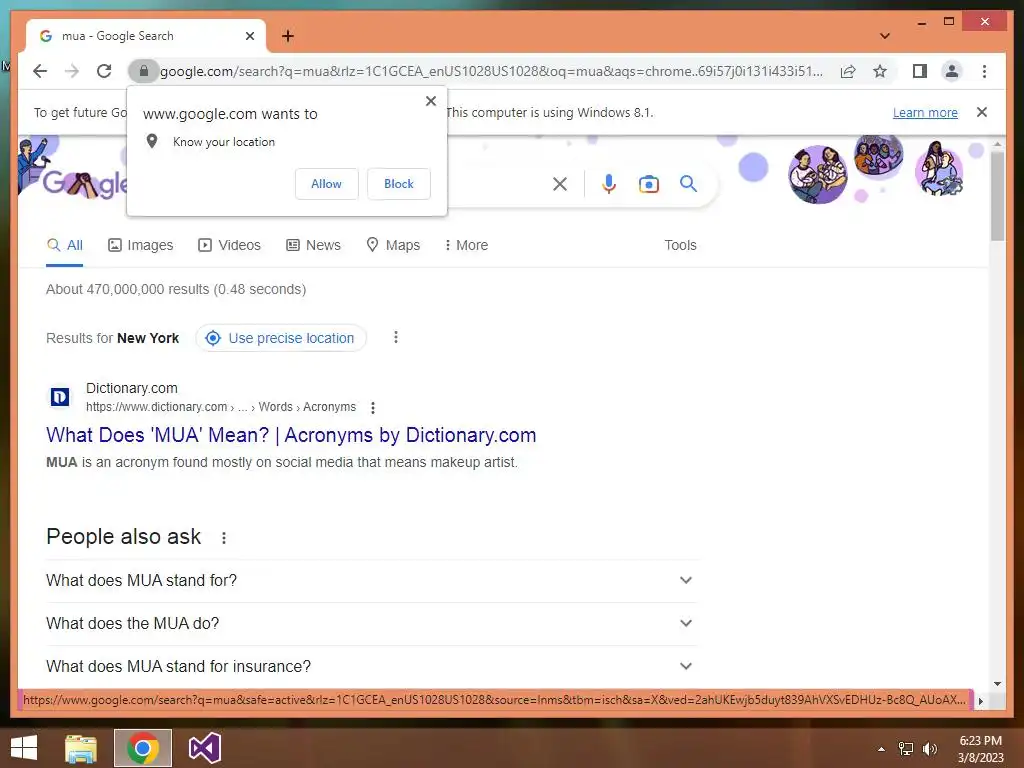Open Chrome's three-dot main menu

(984, 71)
